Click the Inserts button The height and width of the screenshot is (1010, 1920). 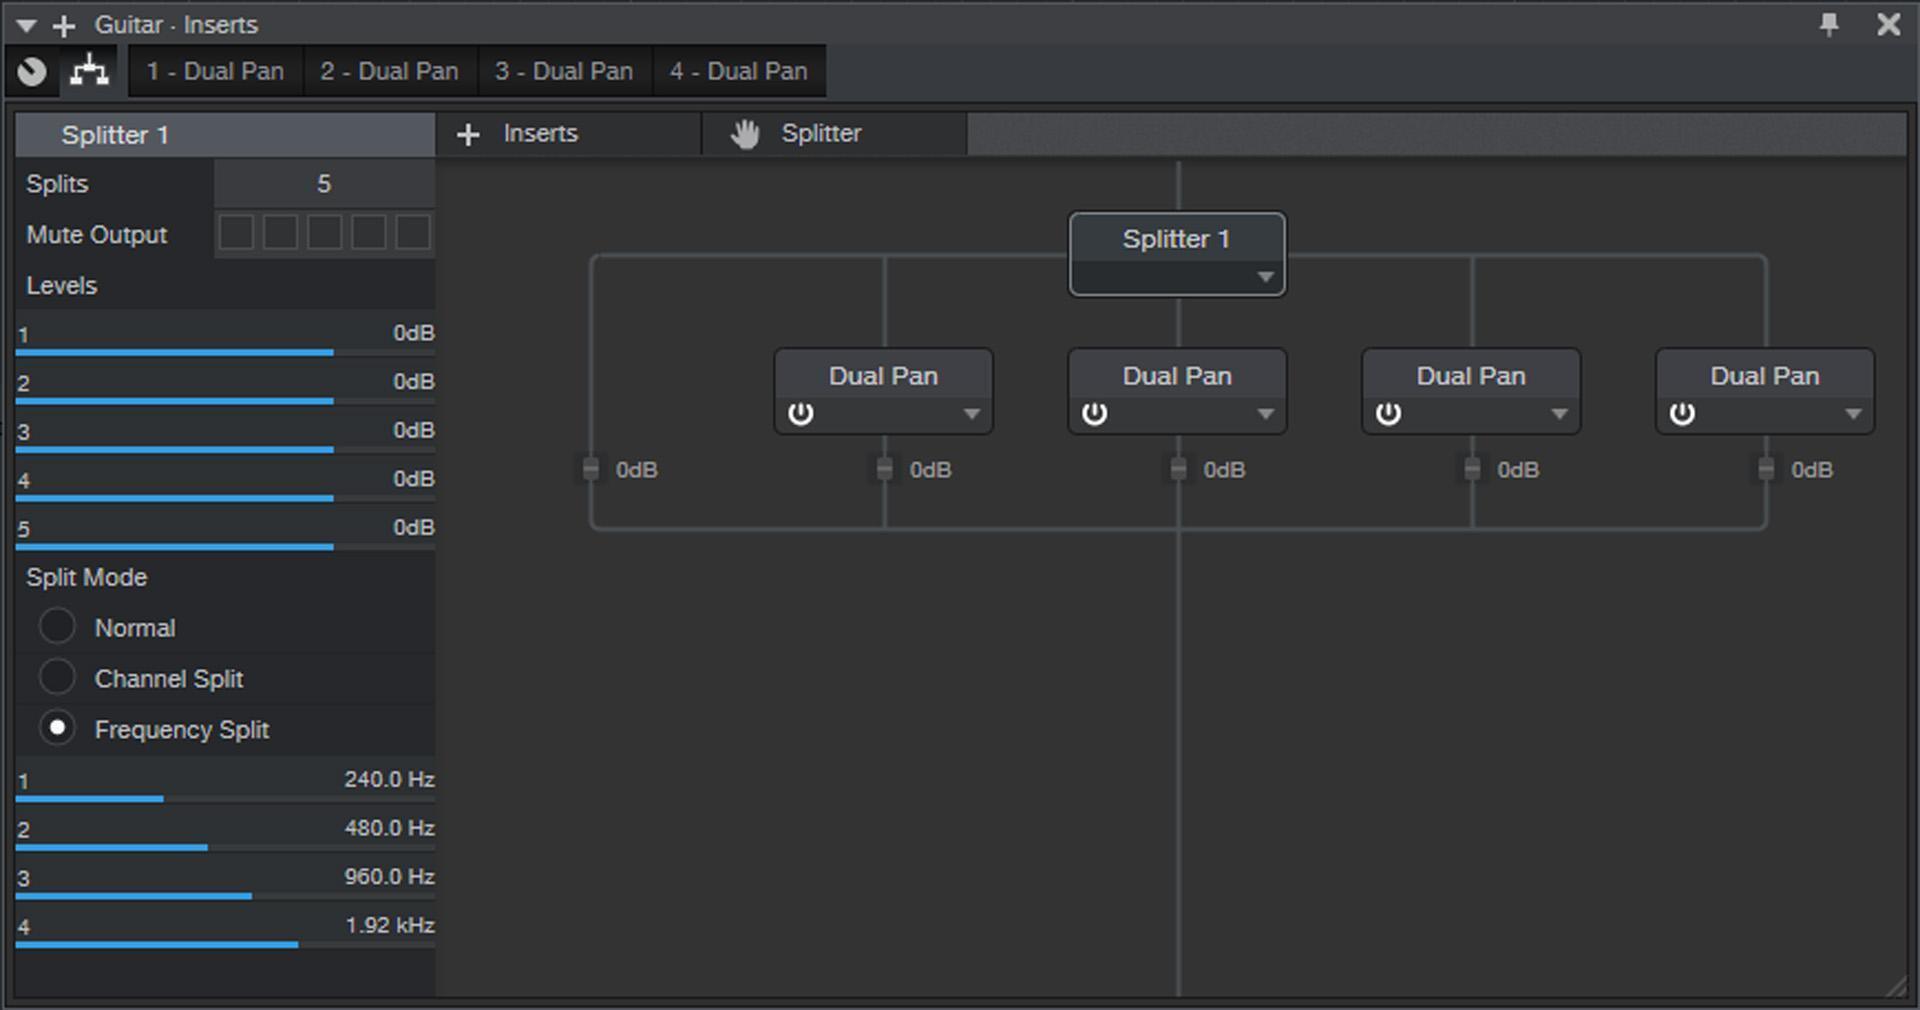(x=540, y=133)
